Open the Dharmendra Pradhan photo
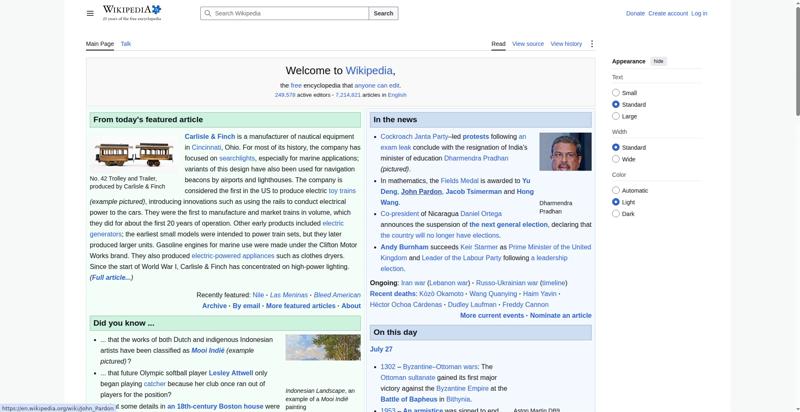This screenshot has height=412, width=800. [x=565, y=151]
